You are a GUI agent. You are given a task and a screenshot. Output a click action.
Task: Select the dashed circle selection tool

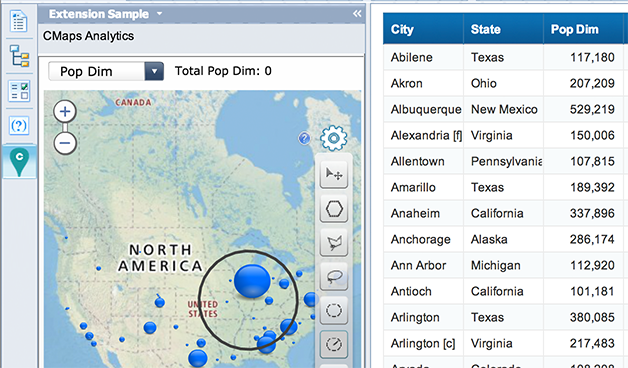334,310
